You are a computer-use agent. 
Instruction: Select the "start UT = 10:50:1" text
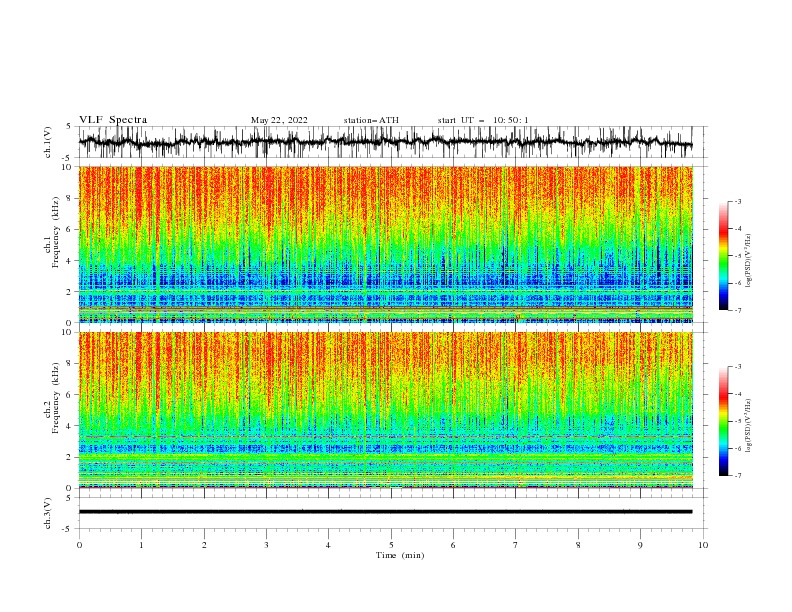pyautogui.click(x=483, y=120)
